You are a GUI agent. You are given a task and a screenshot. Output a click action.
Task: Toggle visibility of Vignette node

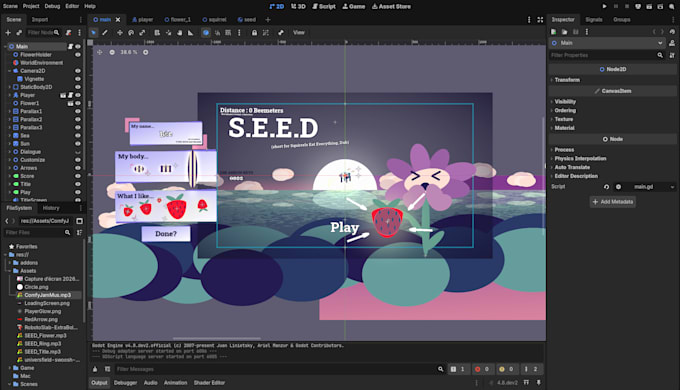click(78, 79)
